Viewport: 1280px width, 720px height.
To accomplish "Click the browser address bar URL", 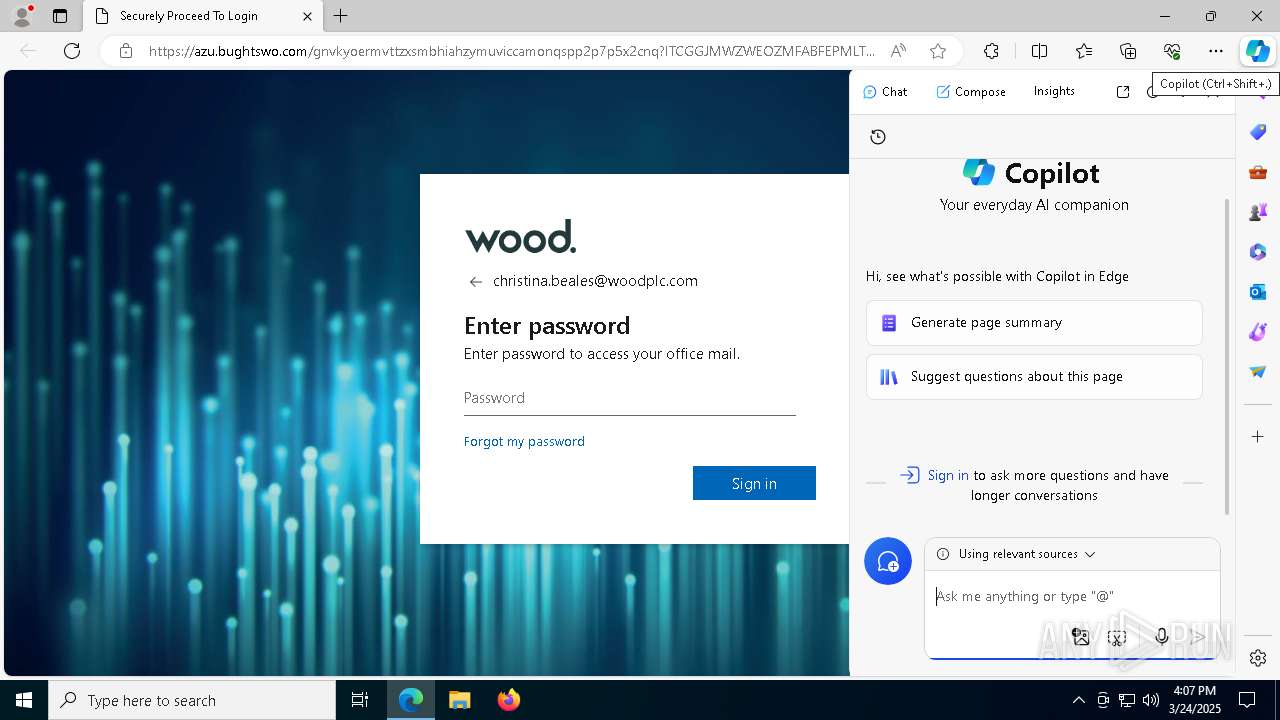I will [x=511, y=51].
